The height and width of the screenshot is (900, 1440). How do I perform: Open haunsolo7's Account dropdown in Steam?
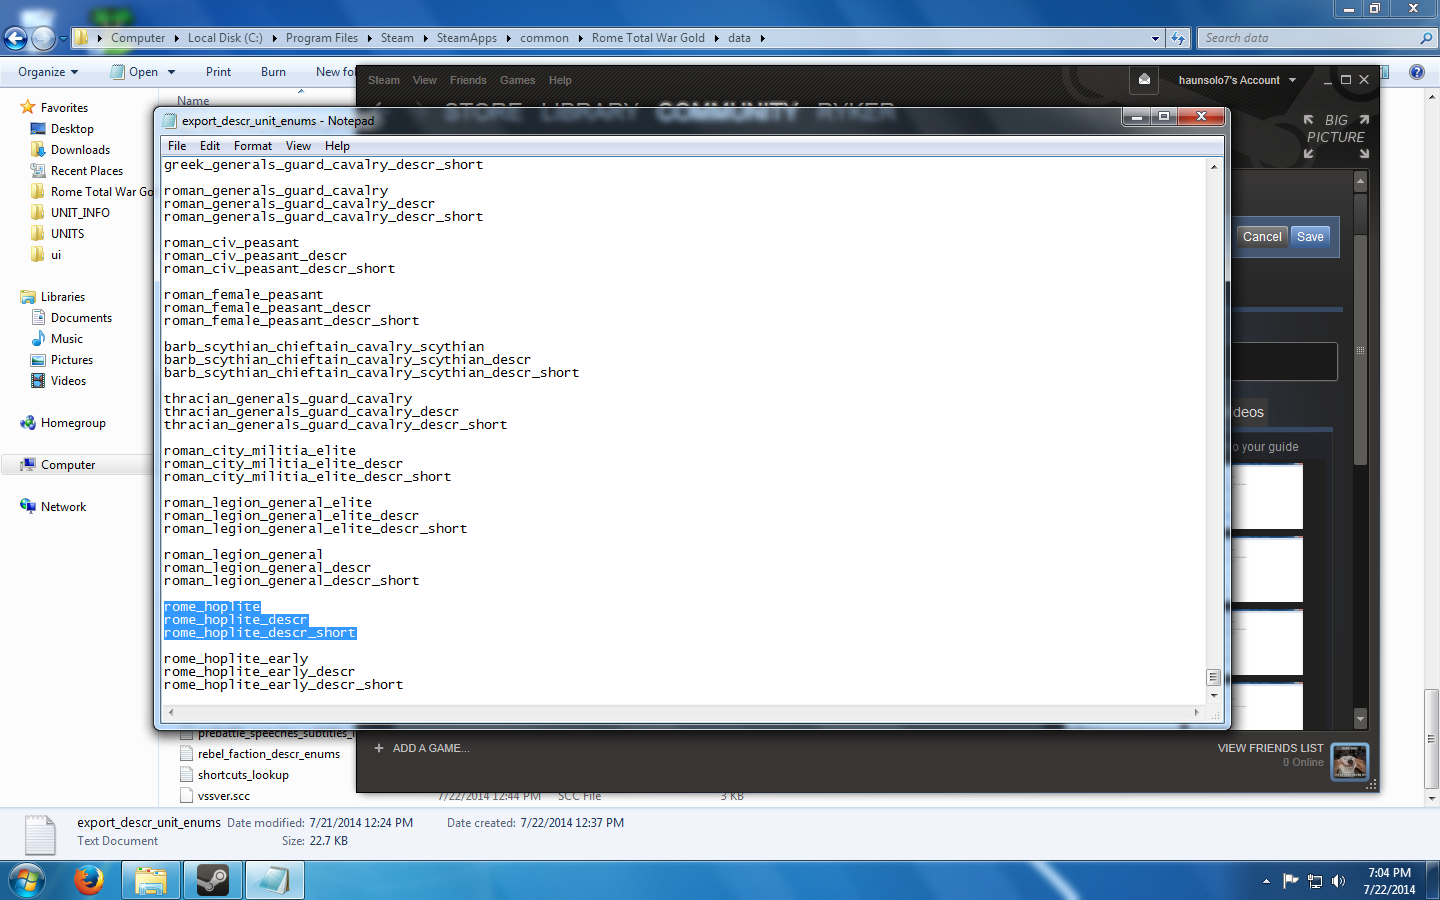click(1237, 80)
